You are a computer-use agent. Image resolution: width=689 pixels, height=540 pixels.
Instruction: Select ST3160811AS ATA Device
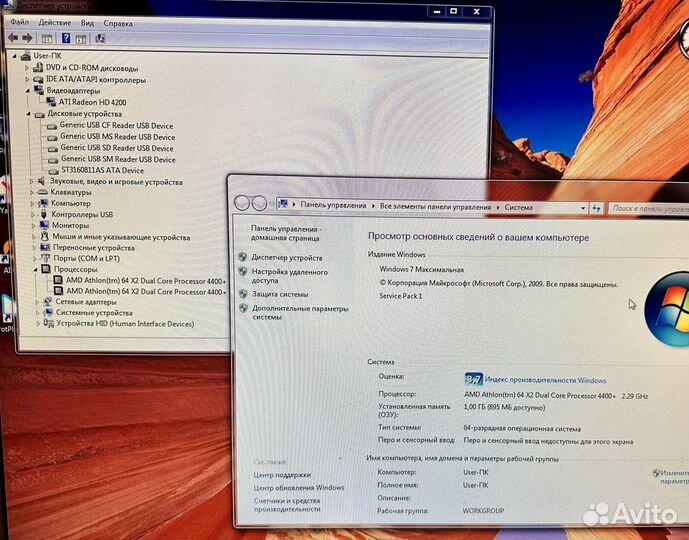click(x=102, y=170)
